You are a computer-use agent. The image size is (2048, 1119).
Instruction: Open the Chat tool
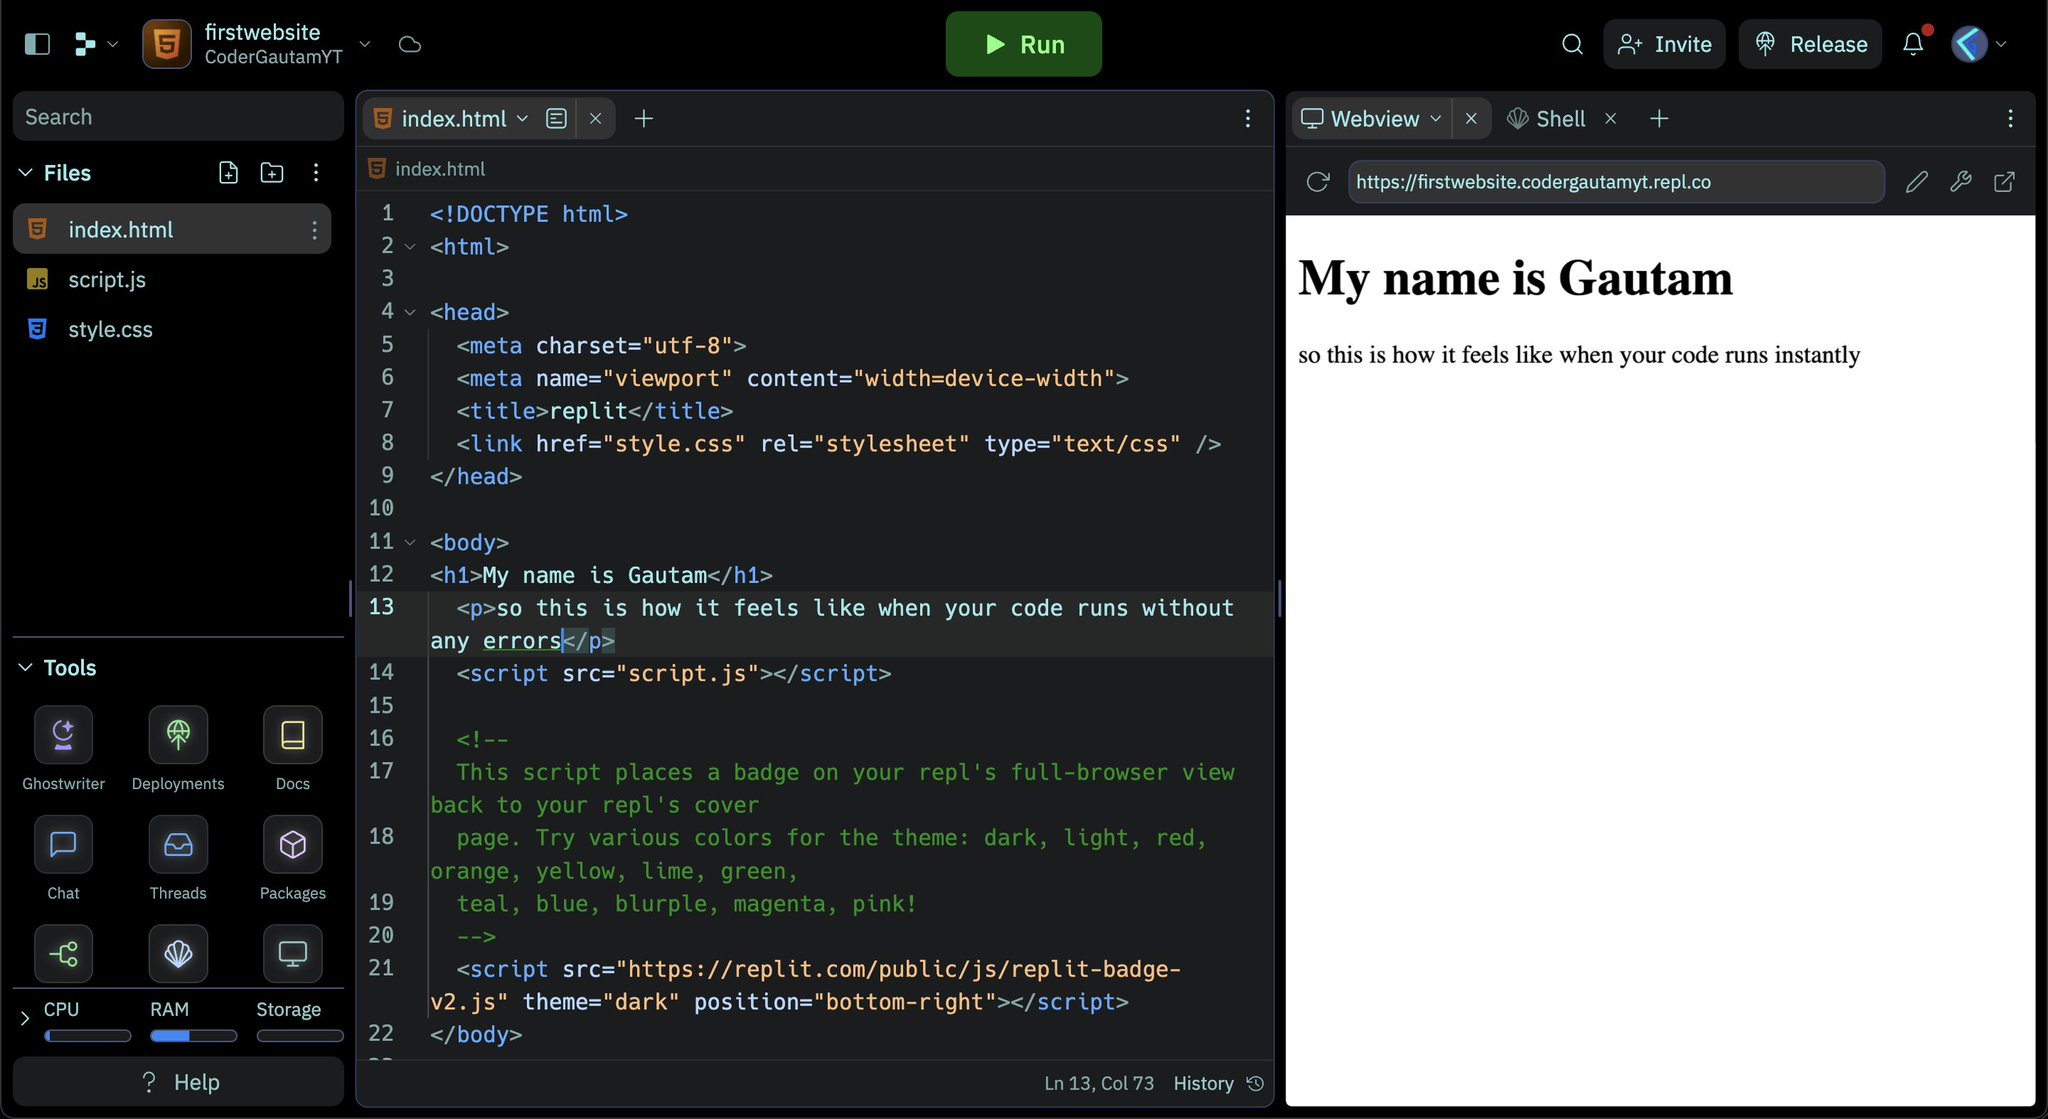(x=63, y=859)
